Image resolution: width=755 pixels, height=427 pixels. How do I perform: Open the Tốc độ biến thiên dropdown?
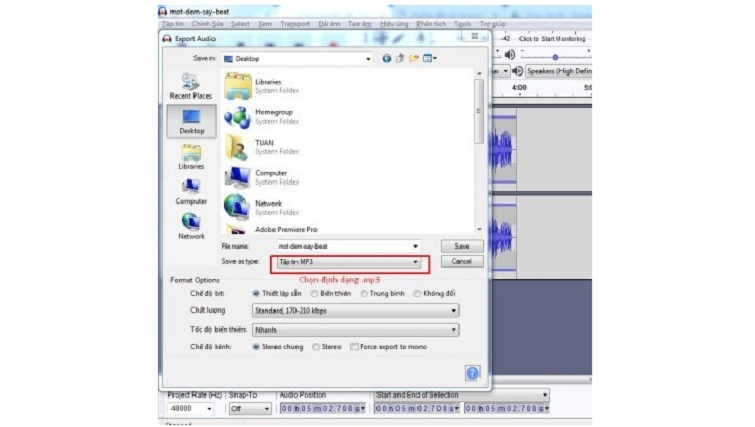click(355, 329)
